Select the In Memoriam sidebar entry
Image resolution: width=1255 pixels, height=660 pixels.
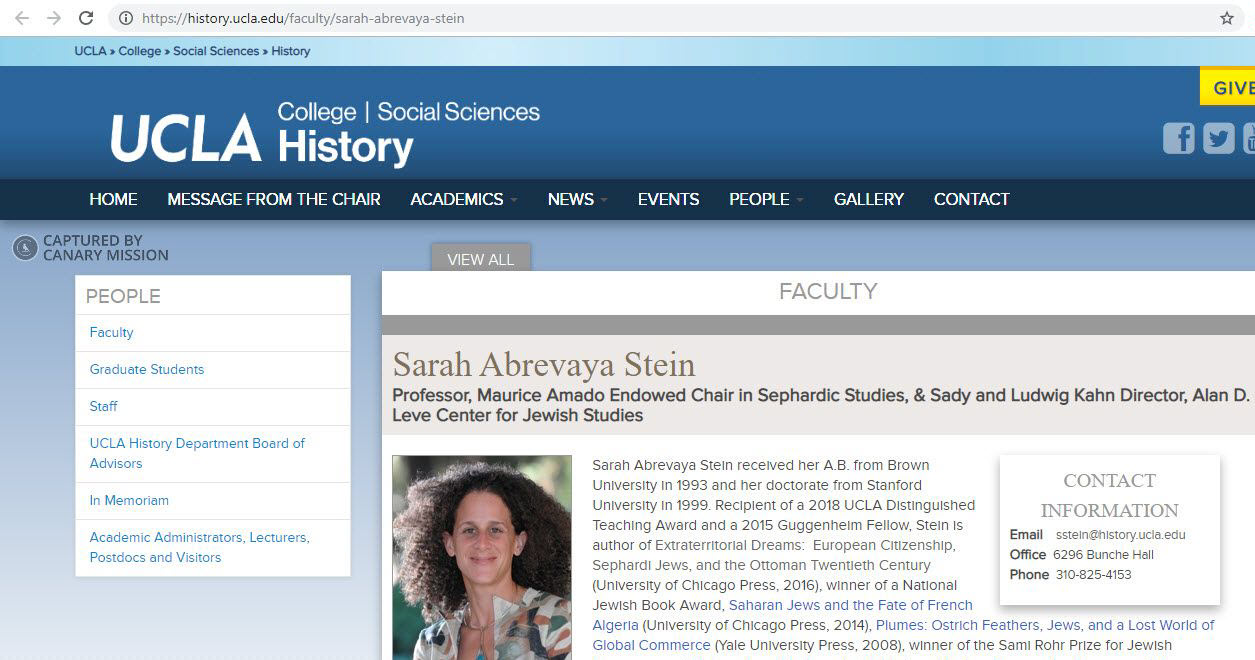tap(129, 500)
